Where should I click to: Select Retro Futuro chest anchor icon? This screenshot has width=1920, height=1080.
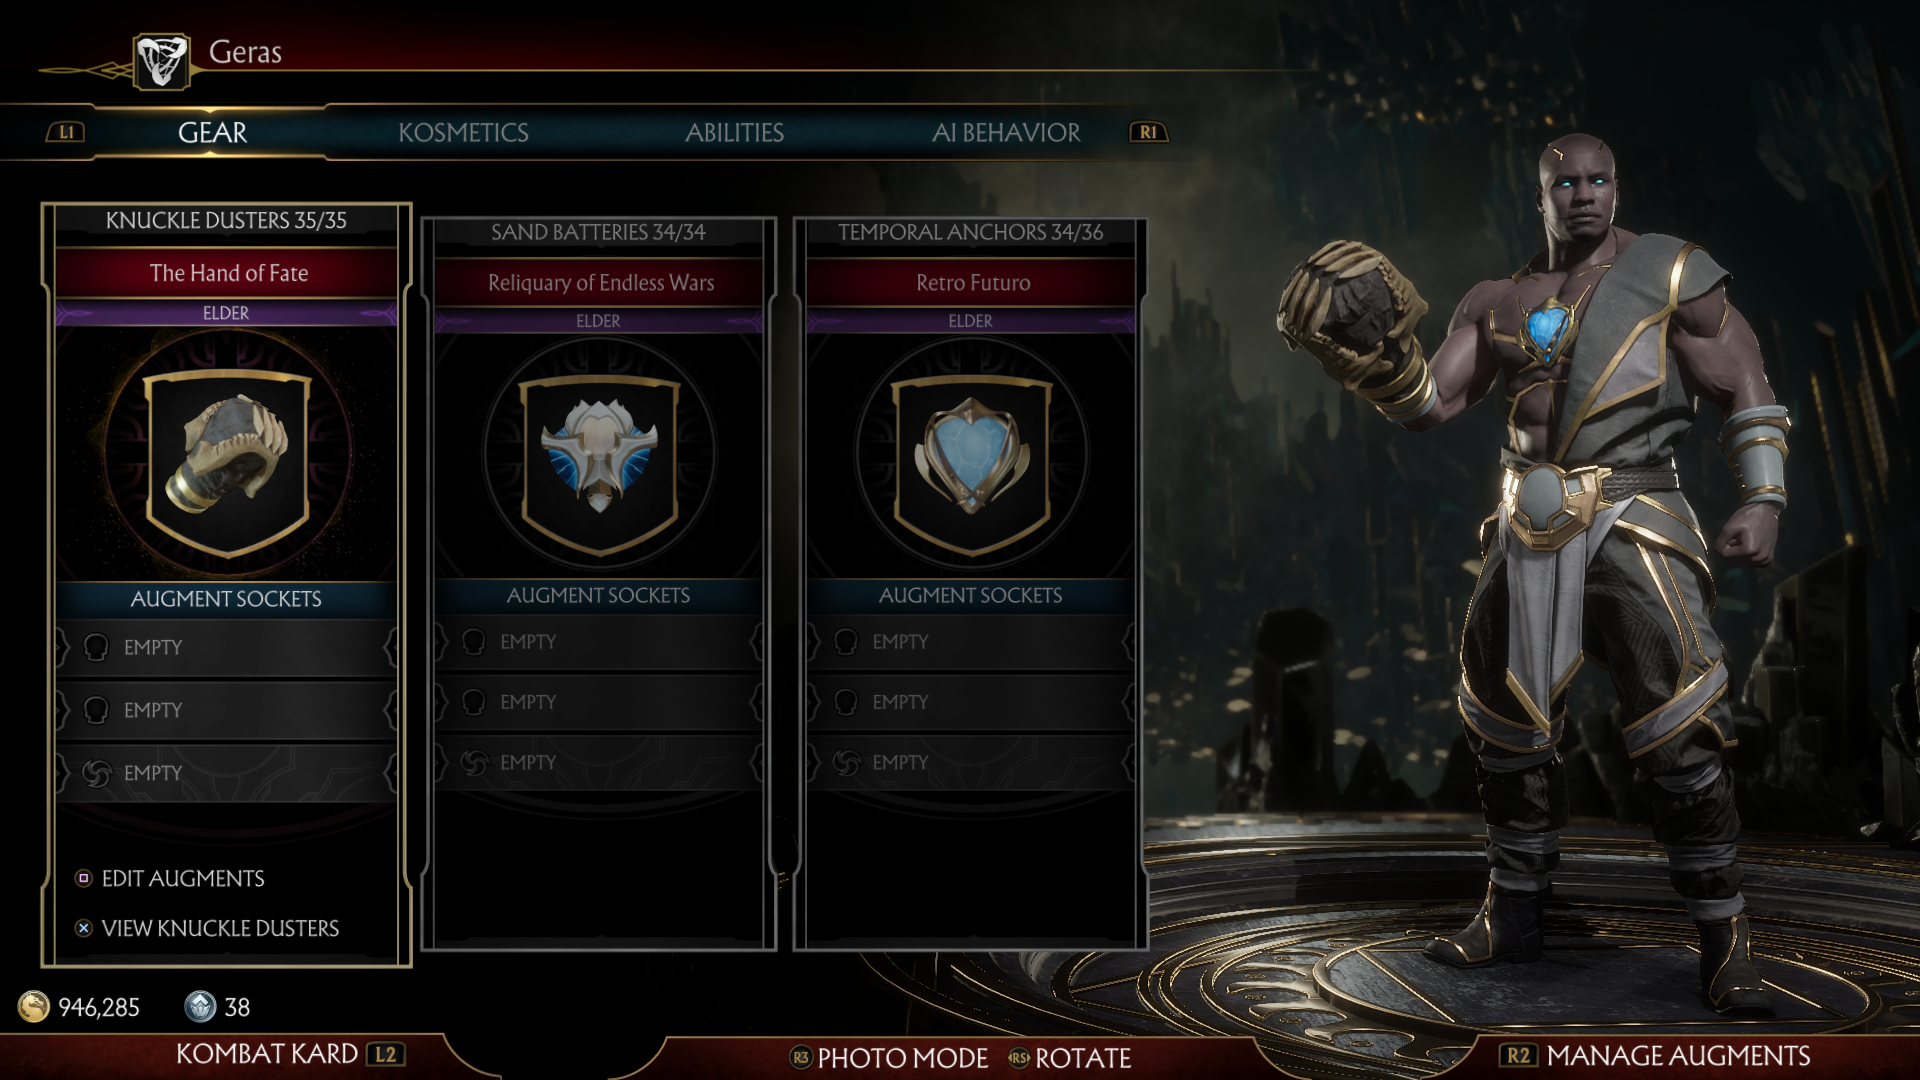click(x=971, y=457)
